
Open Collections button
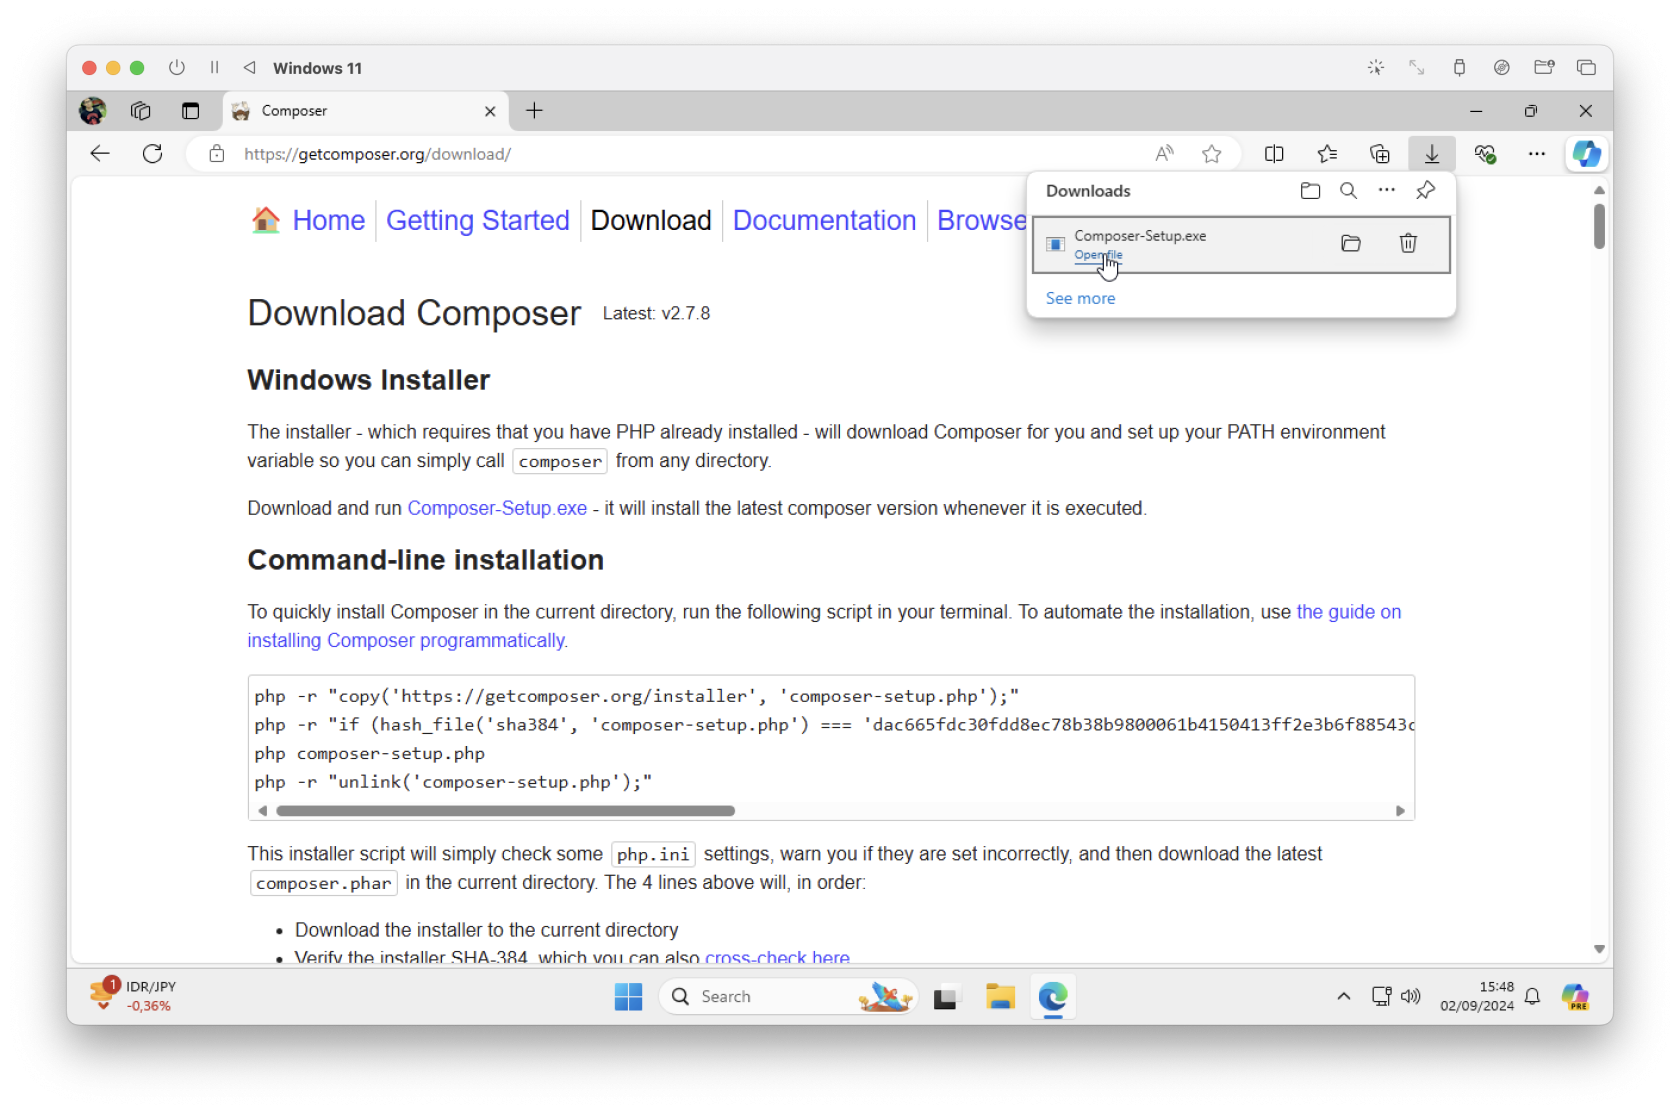1380,154
